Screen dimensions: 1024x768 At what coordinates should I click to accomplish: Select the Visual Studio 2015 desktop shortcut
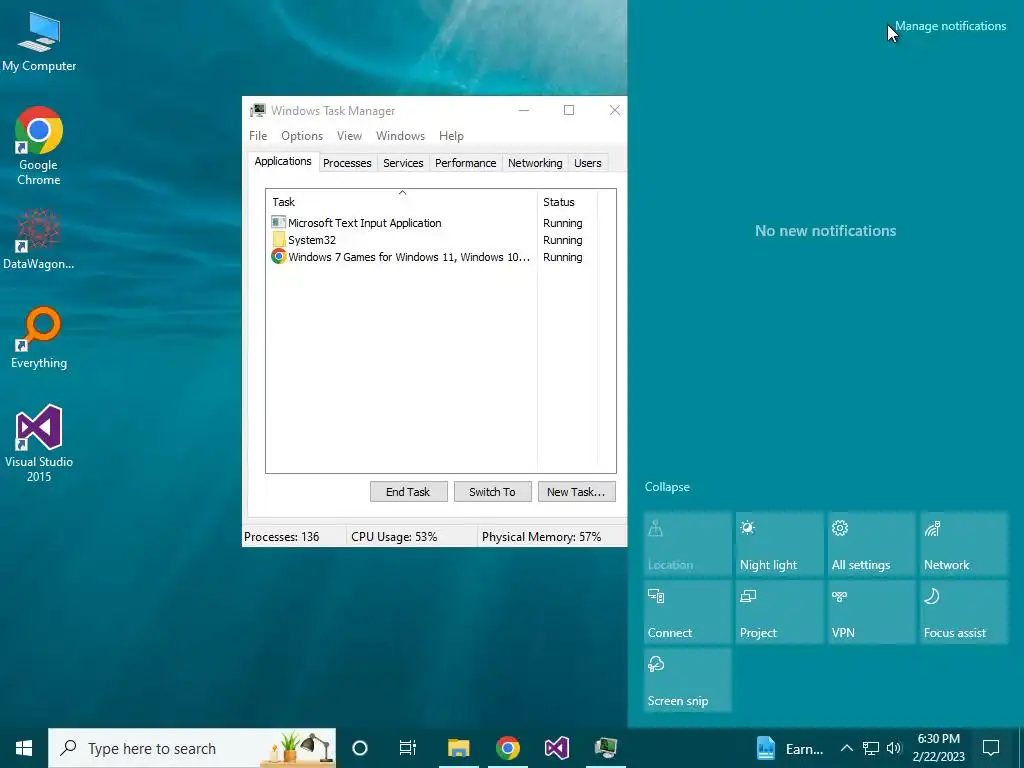click(x=39, y=443)
